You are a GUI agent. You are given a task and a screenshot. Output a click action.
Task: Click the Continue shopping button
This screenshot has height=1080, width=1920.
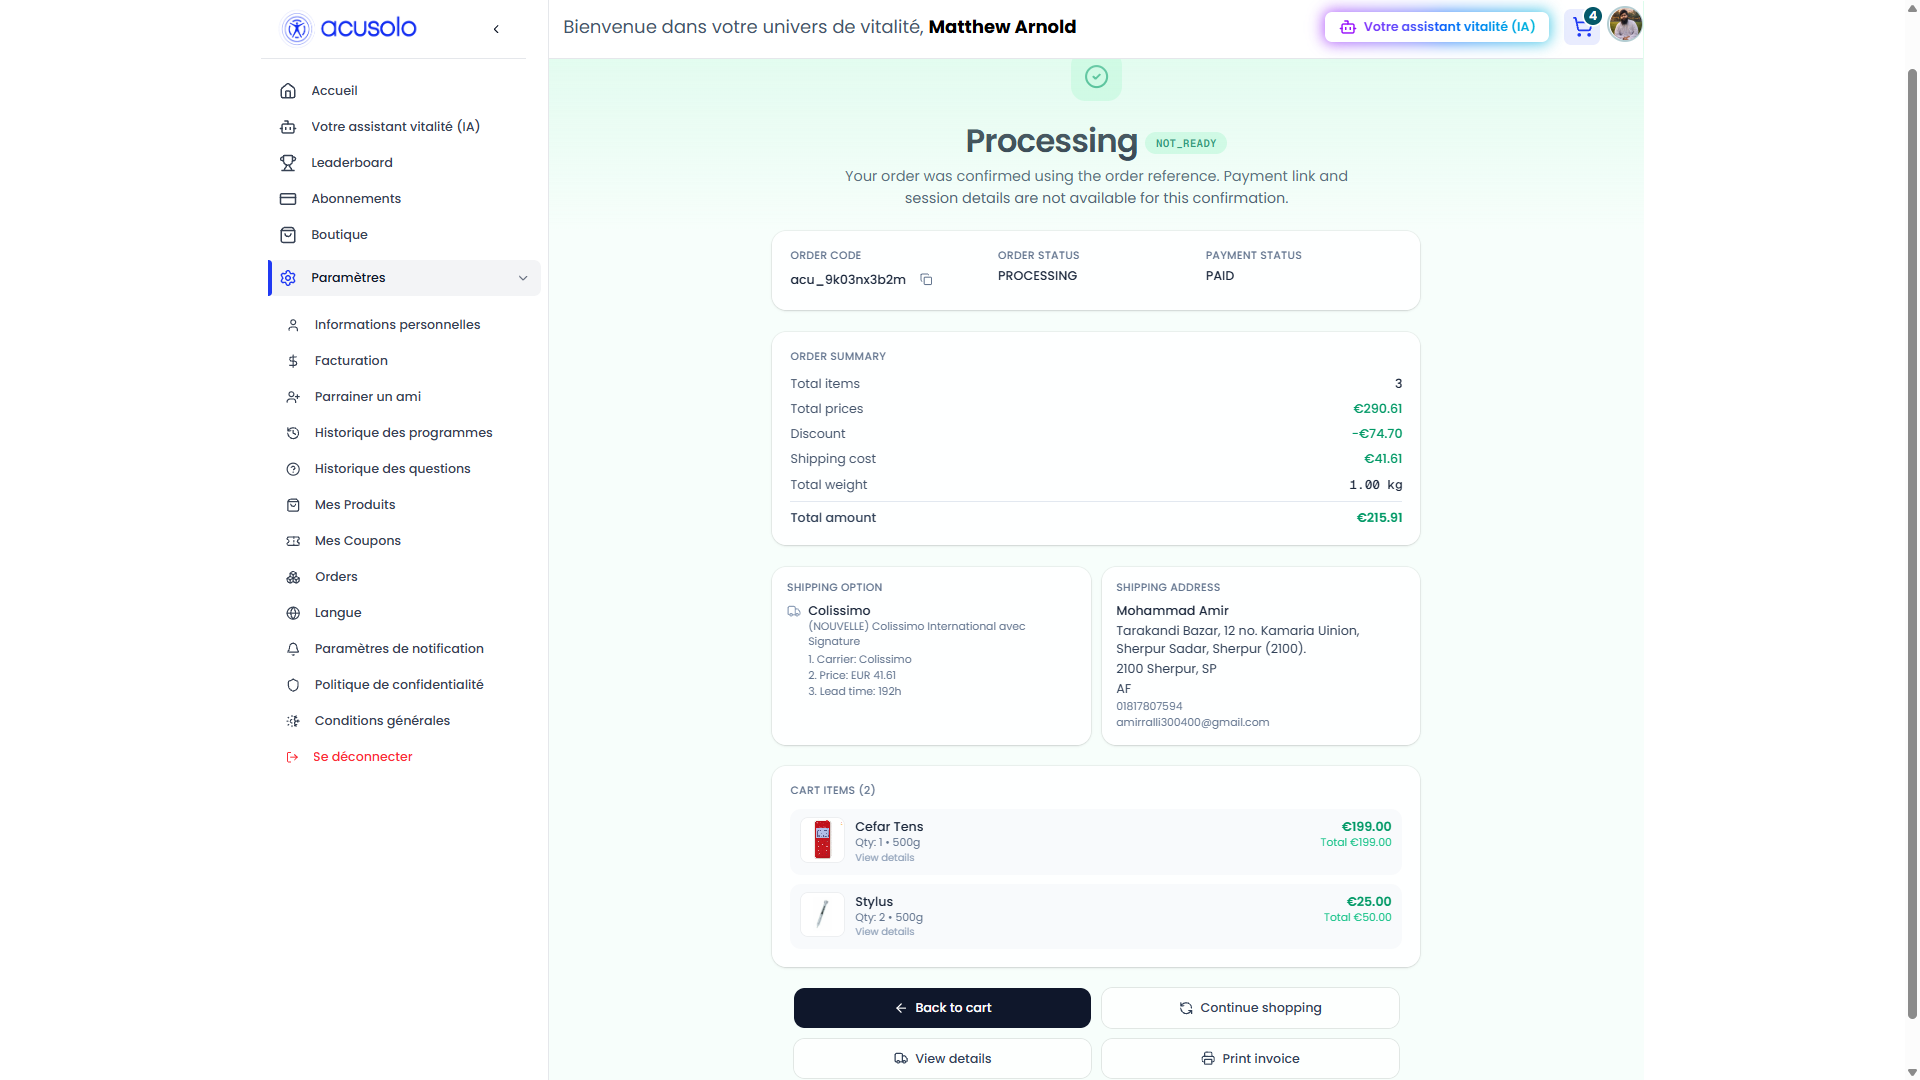point(1250,1008)
